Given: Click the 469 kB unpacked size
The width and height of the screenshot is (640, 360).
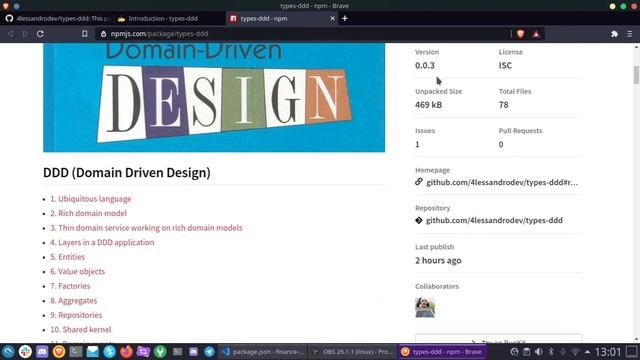Looking at the screenshot, I should coord(429,105).
